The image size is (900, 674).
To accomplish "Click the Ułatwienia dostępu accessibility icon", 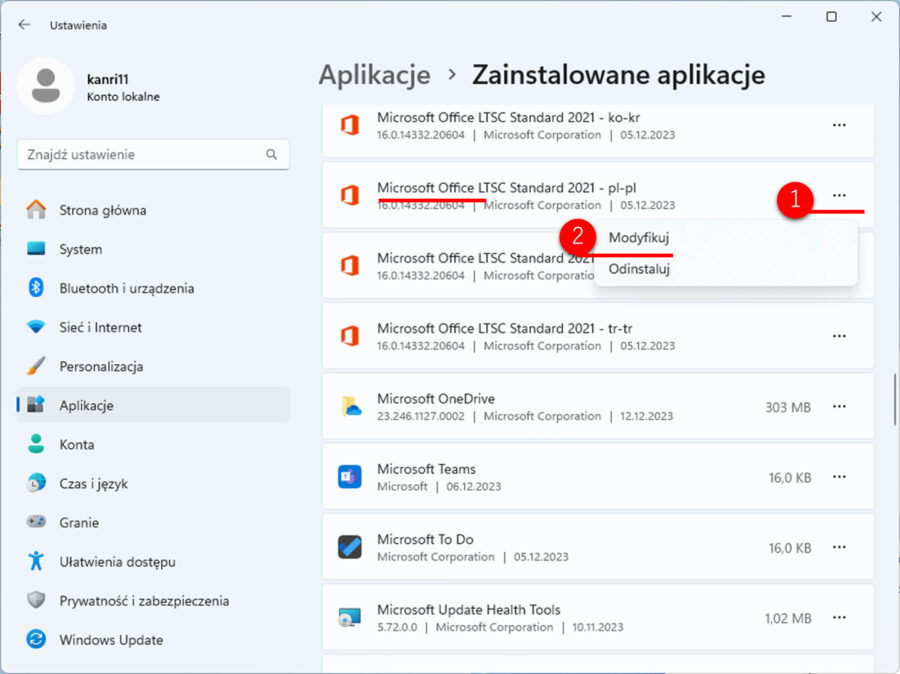I will tap(36, 561).
